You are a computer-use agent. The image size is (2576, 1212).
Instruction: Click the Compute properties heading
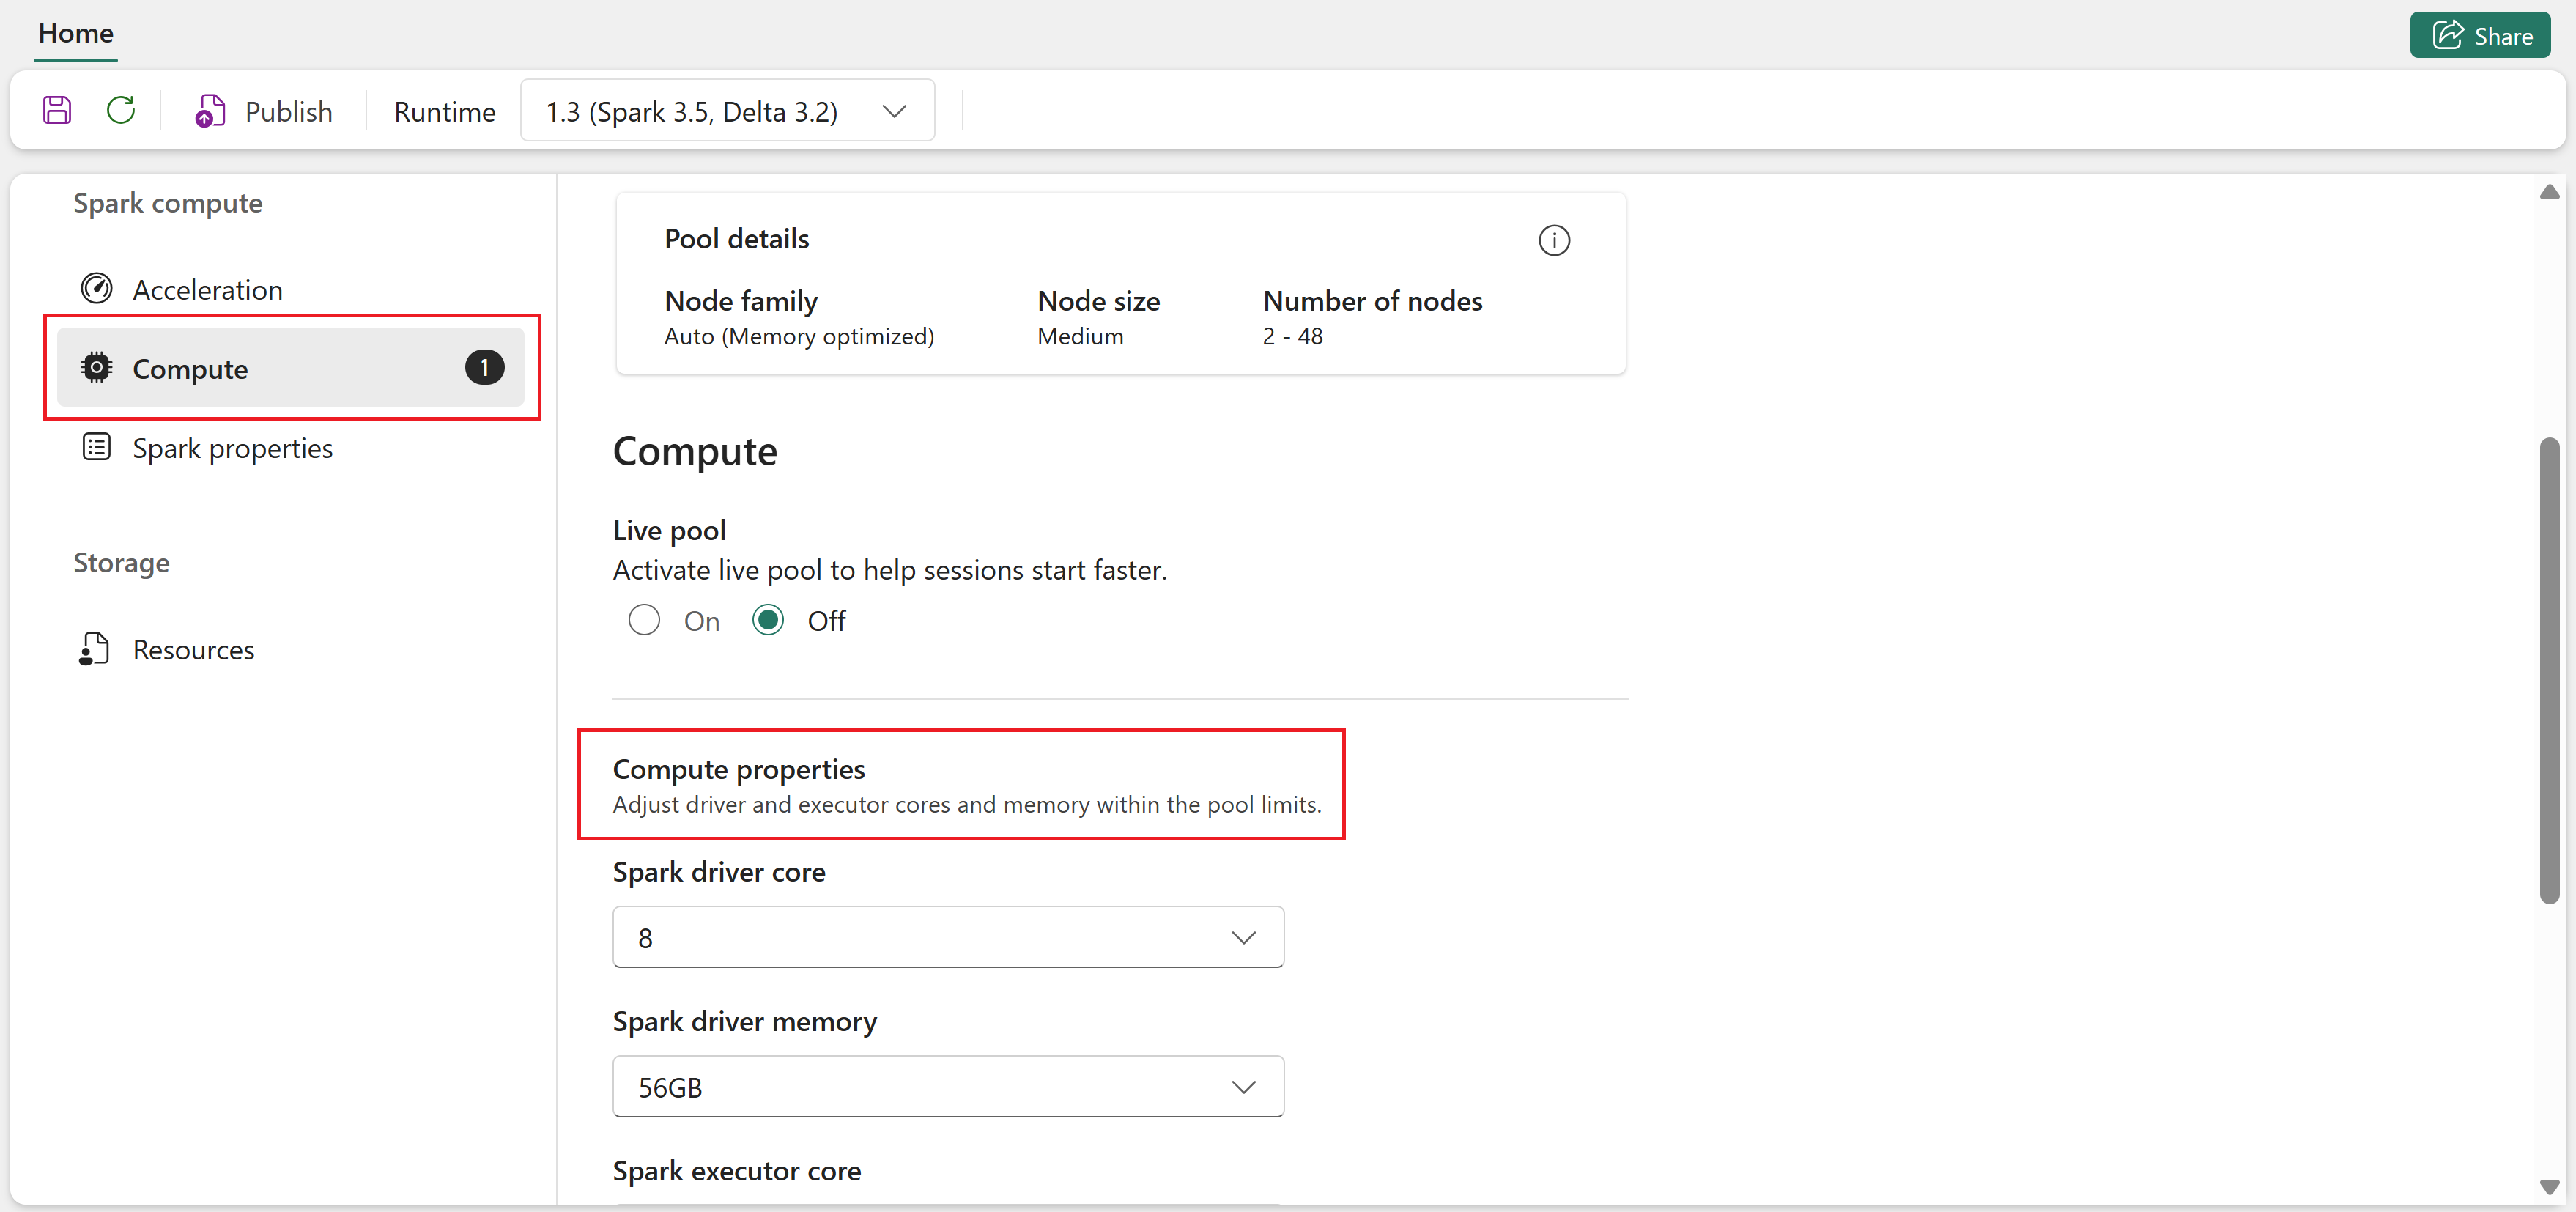(x=739, y=769)
